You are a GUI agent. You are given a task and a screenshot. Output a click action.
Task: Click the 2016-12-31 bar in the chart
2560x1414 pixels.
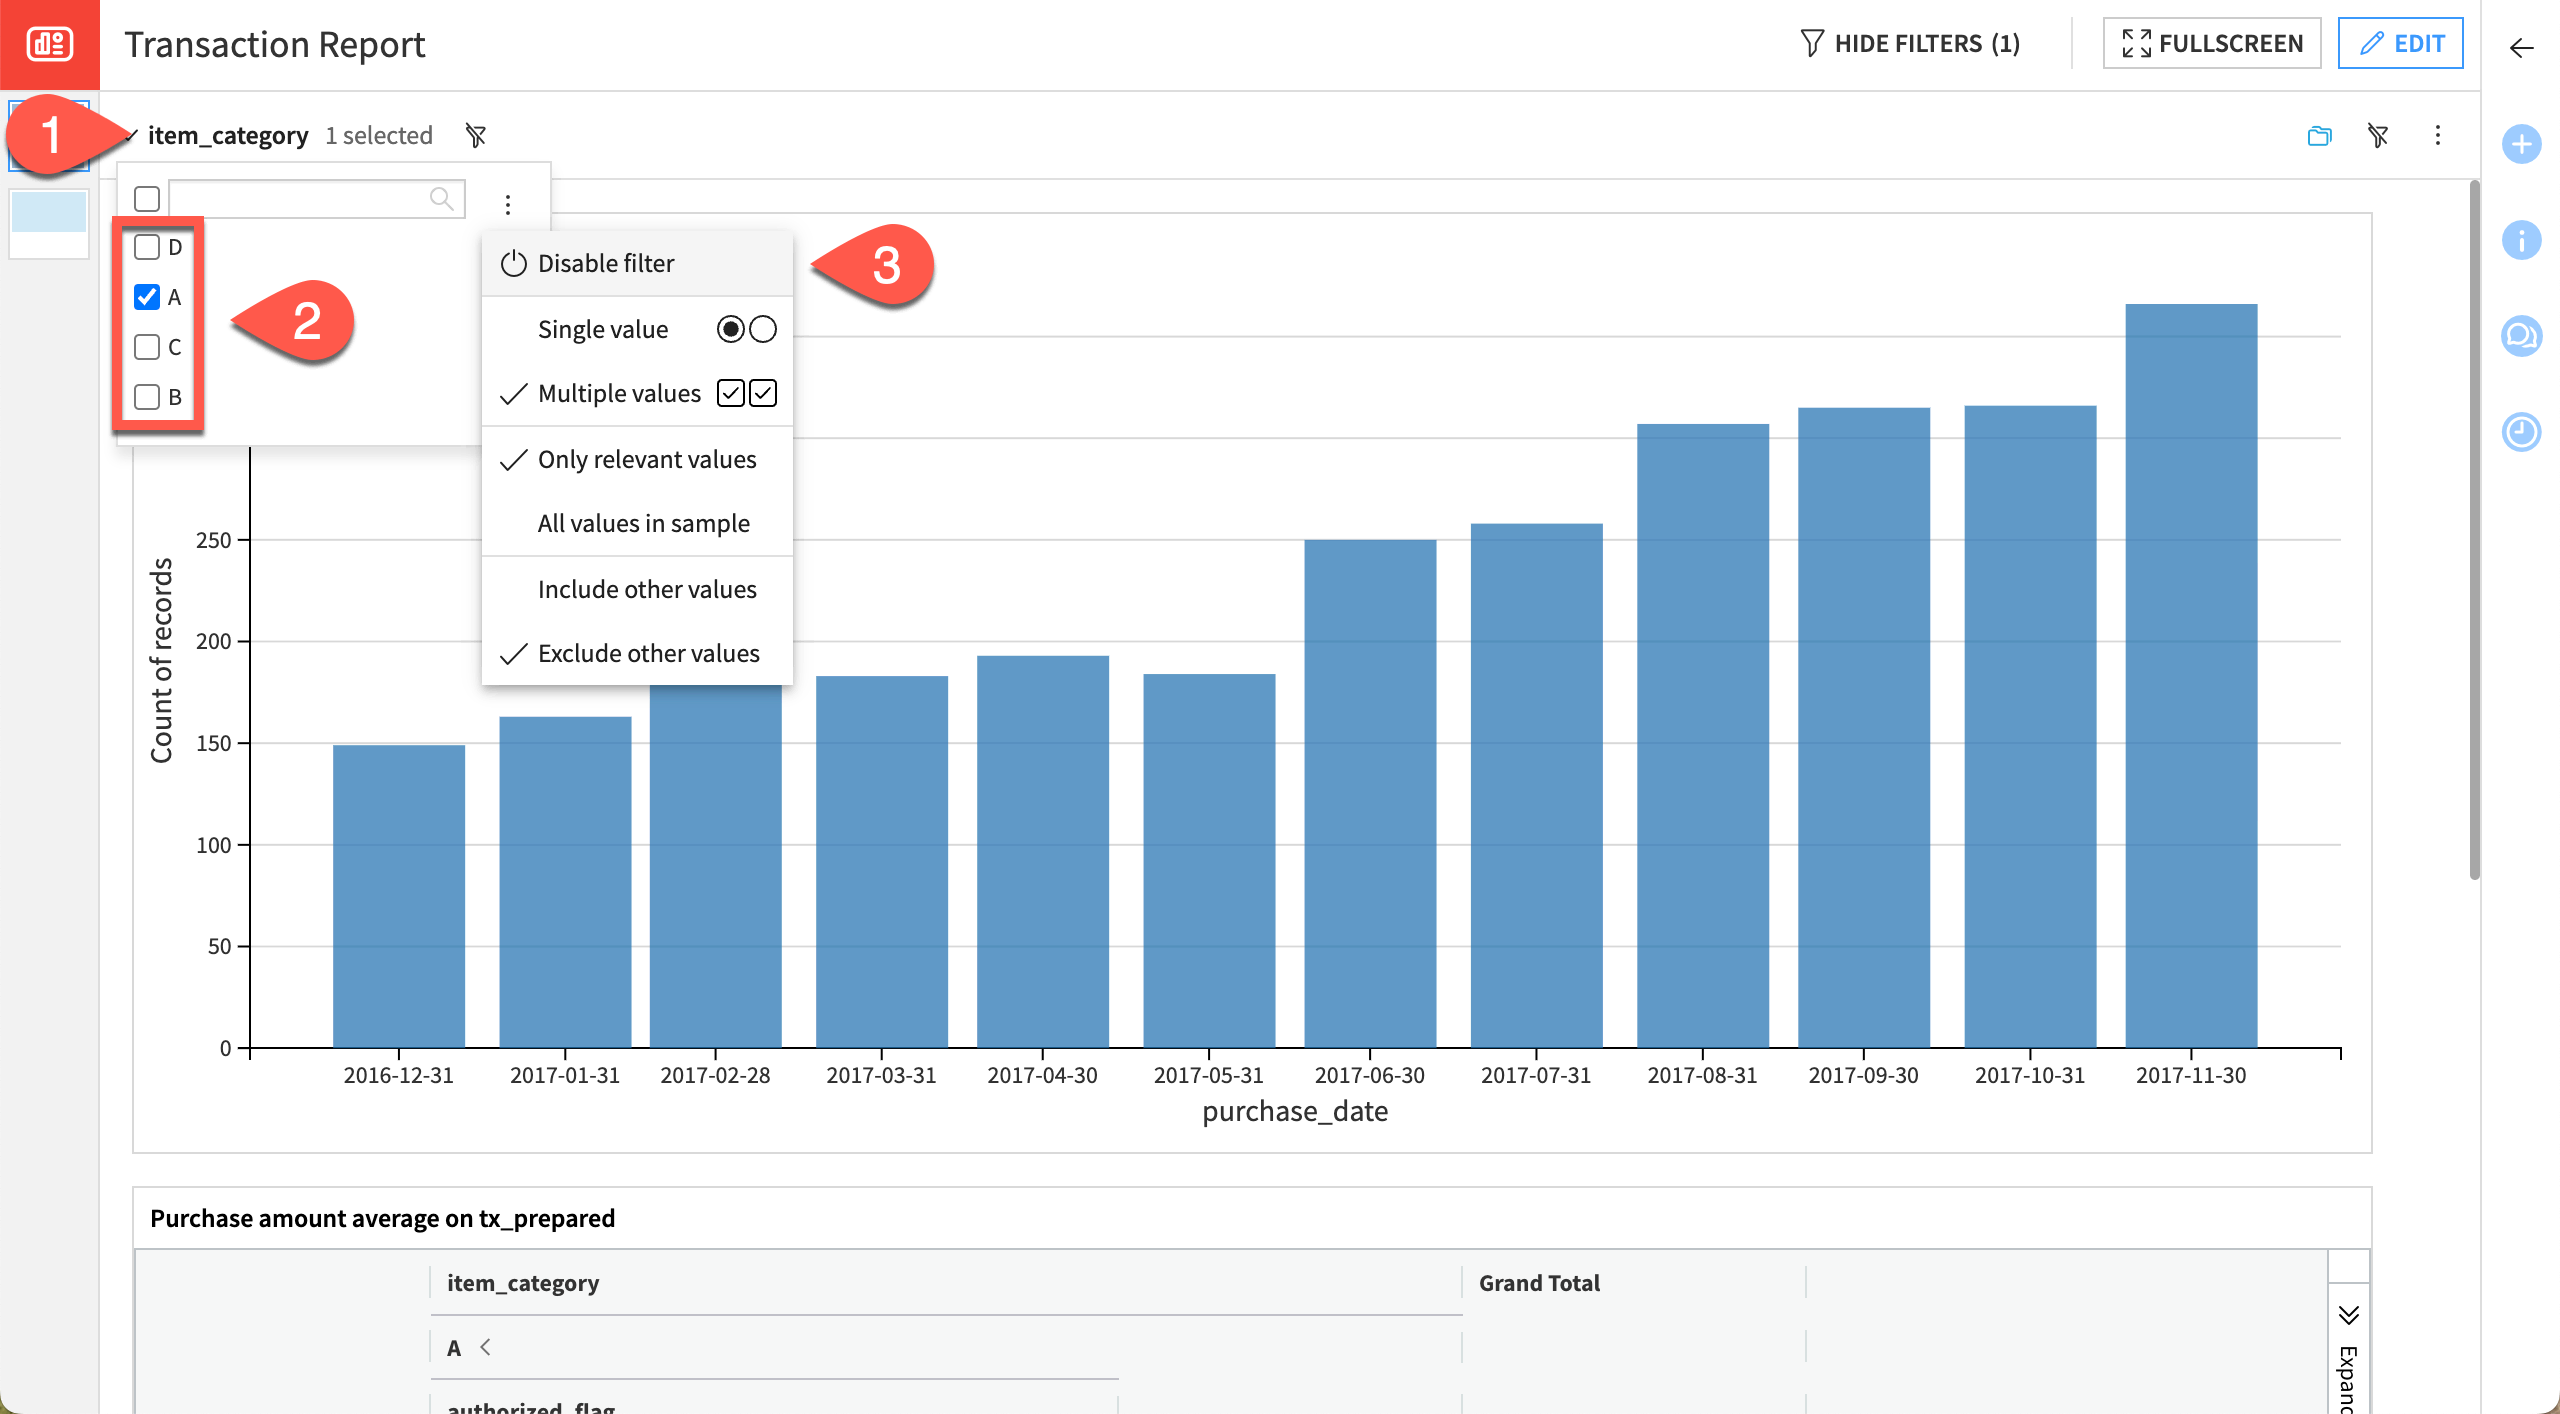[x=398, y=896]
